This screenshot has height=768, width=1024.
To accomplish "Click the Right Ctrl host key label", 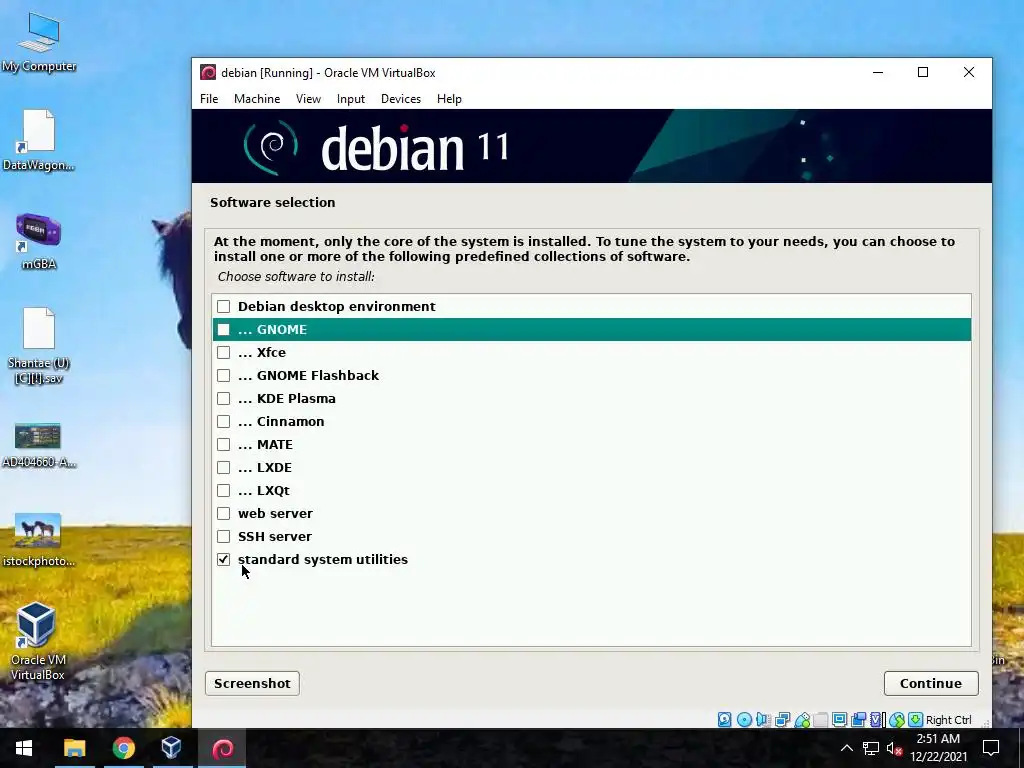I will pos(949,720).
